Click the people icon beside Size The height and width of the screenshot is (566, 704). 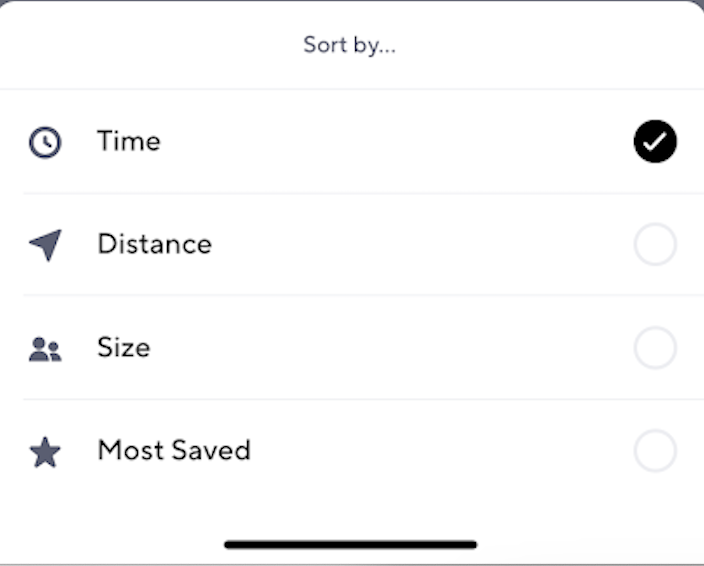(45, 349)
